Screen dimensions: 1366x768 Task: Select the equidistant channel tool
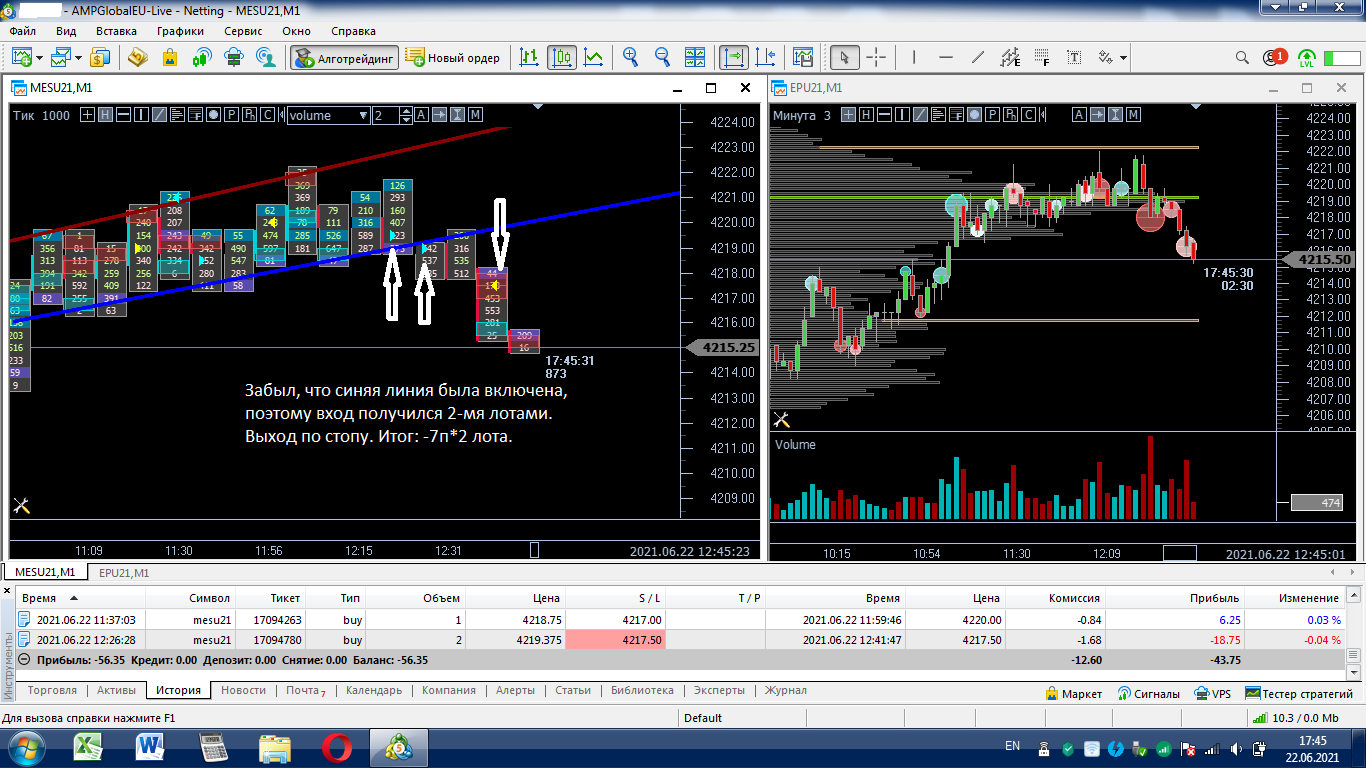(1010, 57)
